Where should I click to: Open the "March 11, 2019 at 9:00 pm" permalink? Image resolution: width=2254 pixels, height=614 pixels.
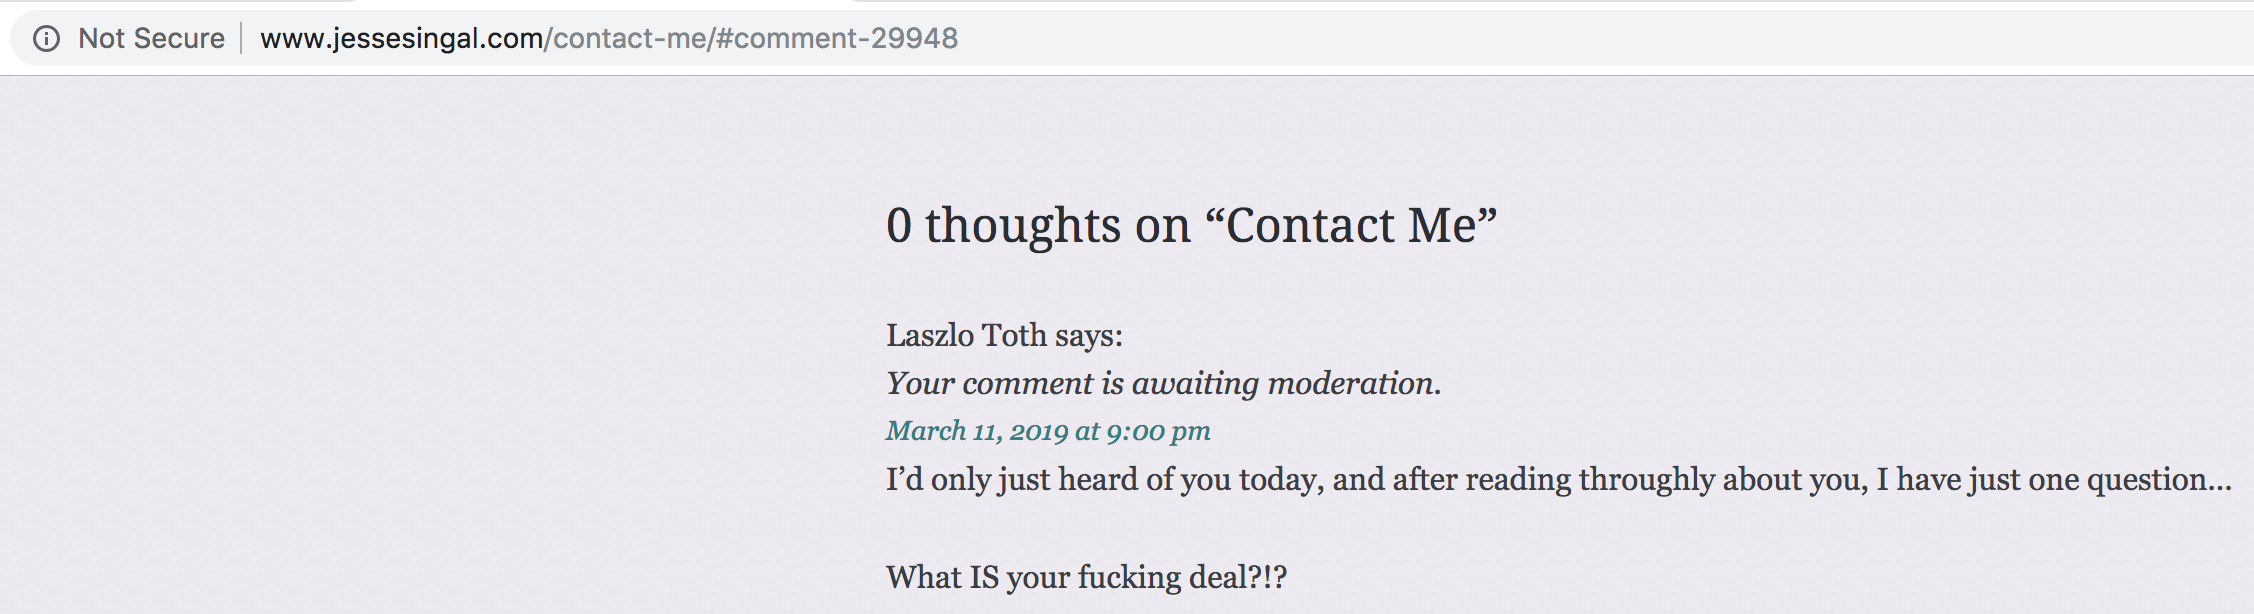pyautogui.click(x=1047, y=431)
